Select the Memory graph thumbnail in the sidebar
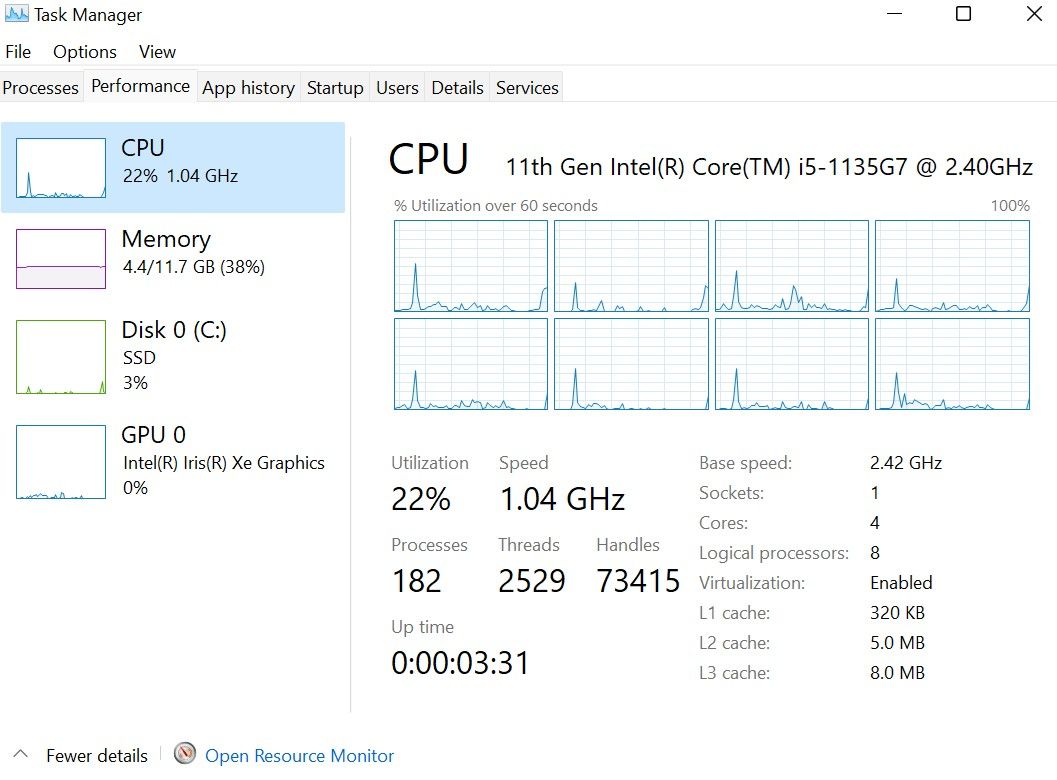Image resolution: width=1057 pixels, height=780 pixels. coord(60,258)
